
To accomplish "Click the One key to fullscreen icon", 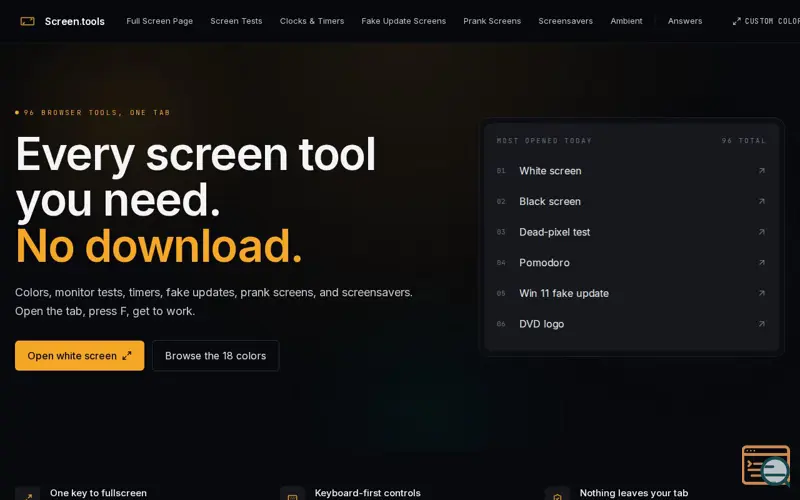I will pyautogui.click(x=28, y=493).
